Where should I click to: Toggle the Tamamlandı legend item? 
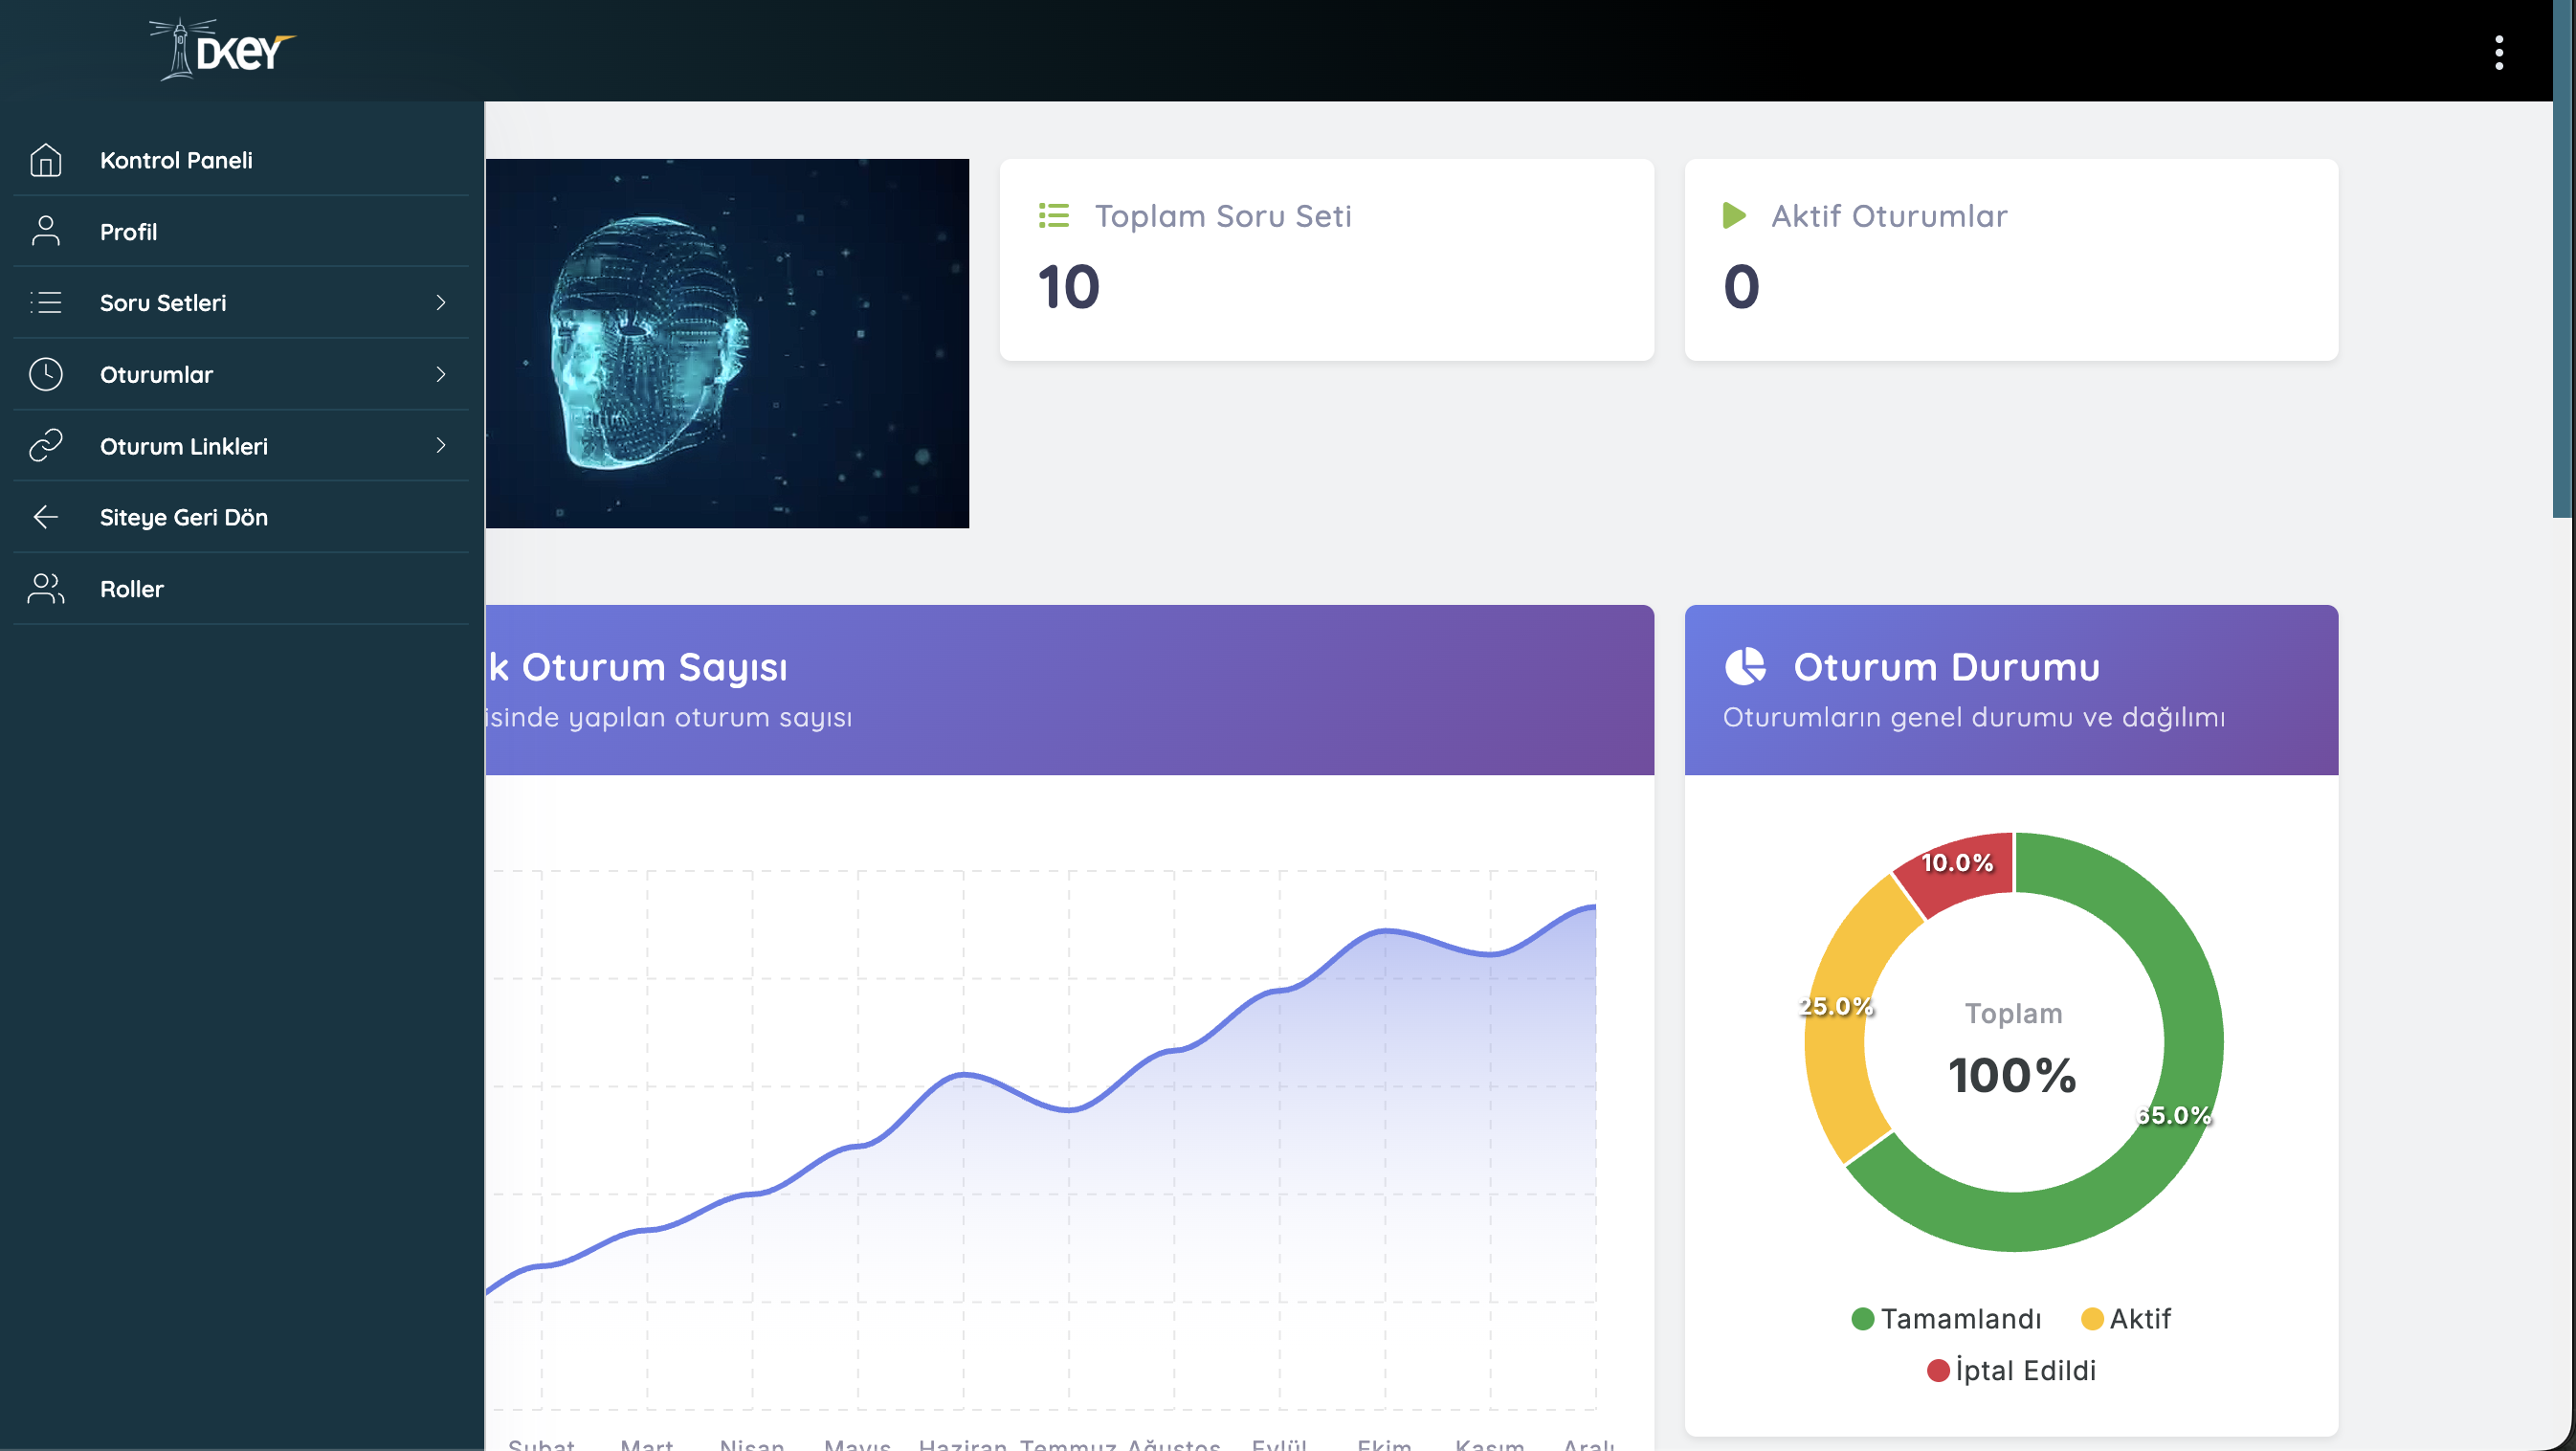(x=1946, y=1318)
